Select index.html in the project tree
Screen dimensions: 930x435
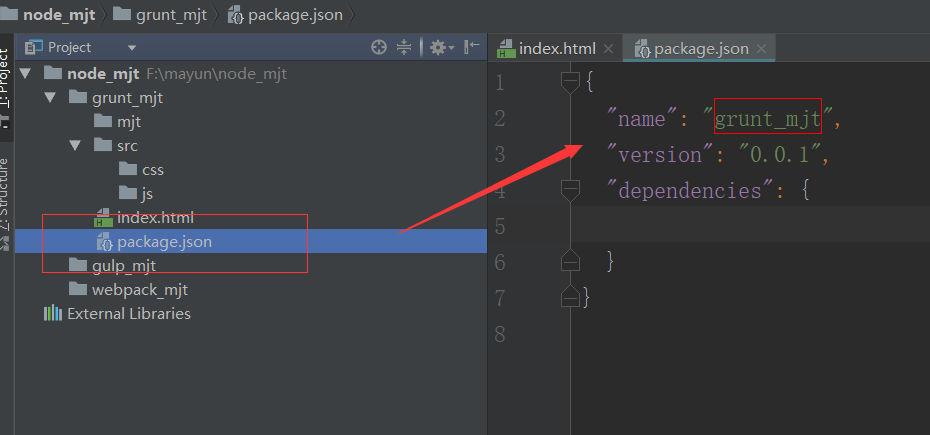(155, 218)
